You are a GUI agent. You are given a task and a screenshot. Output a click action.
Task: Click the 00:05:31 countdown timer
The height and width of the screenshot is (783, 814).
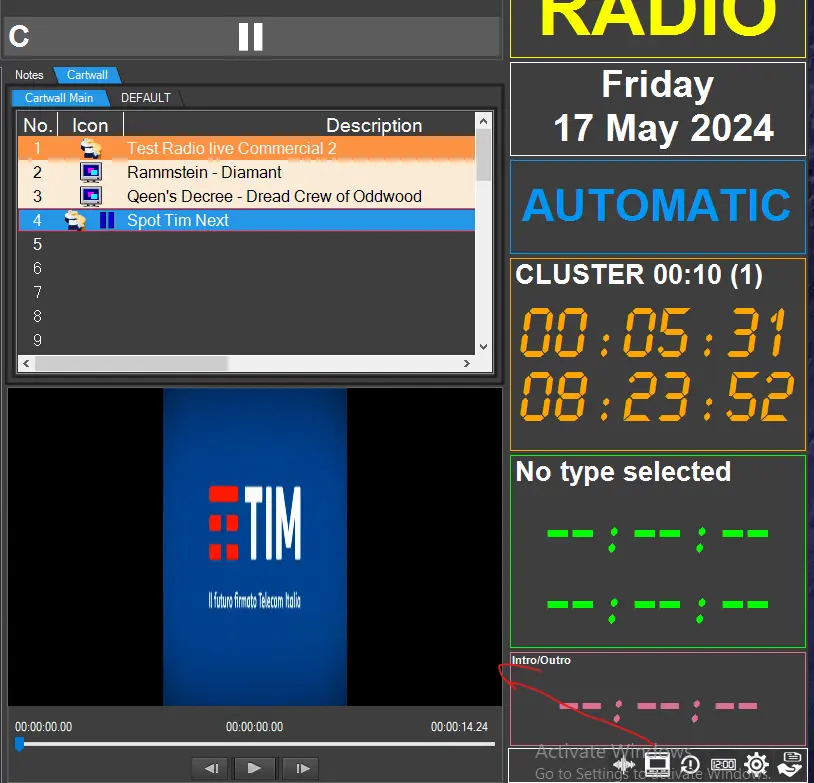click(654, 332)
